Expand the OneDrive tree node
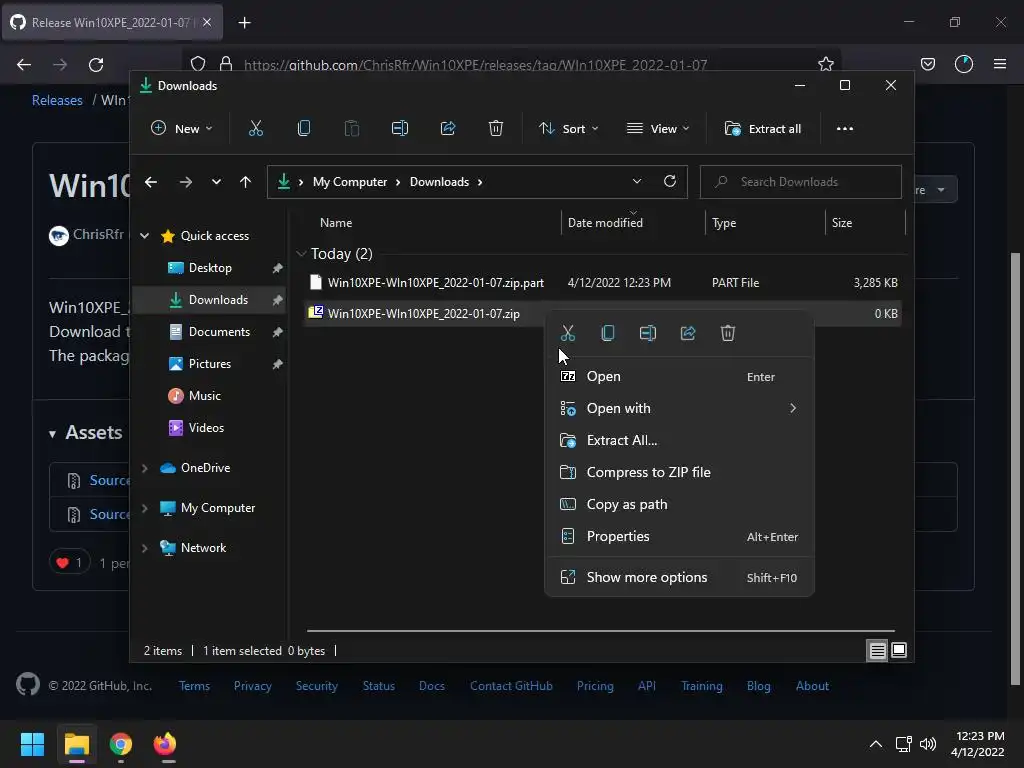The image size is (1024, 768). [145, 468]
